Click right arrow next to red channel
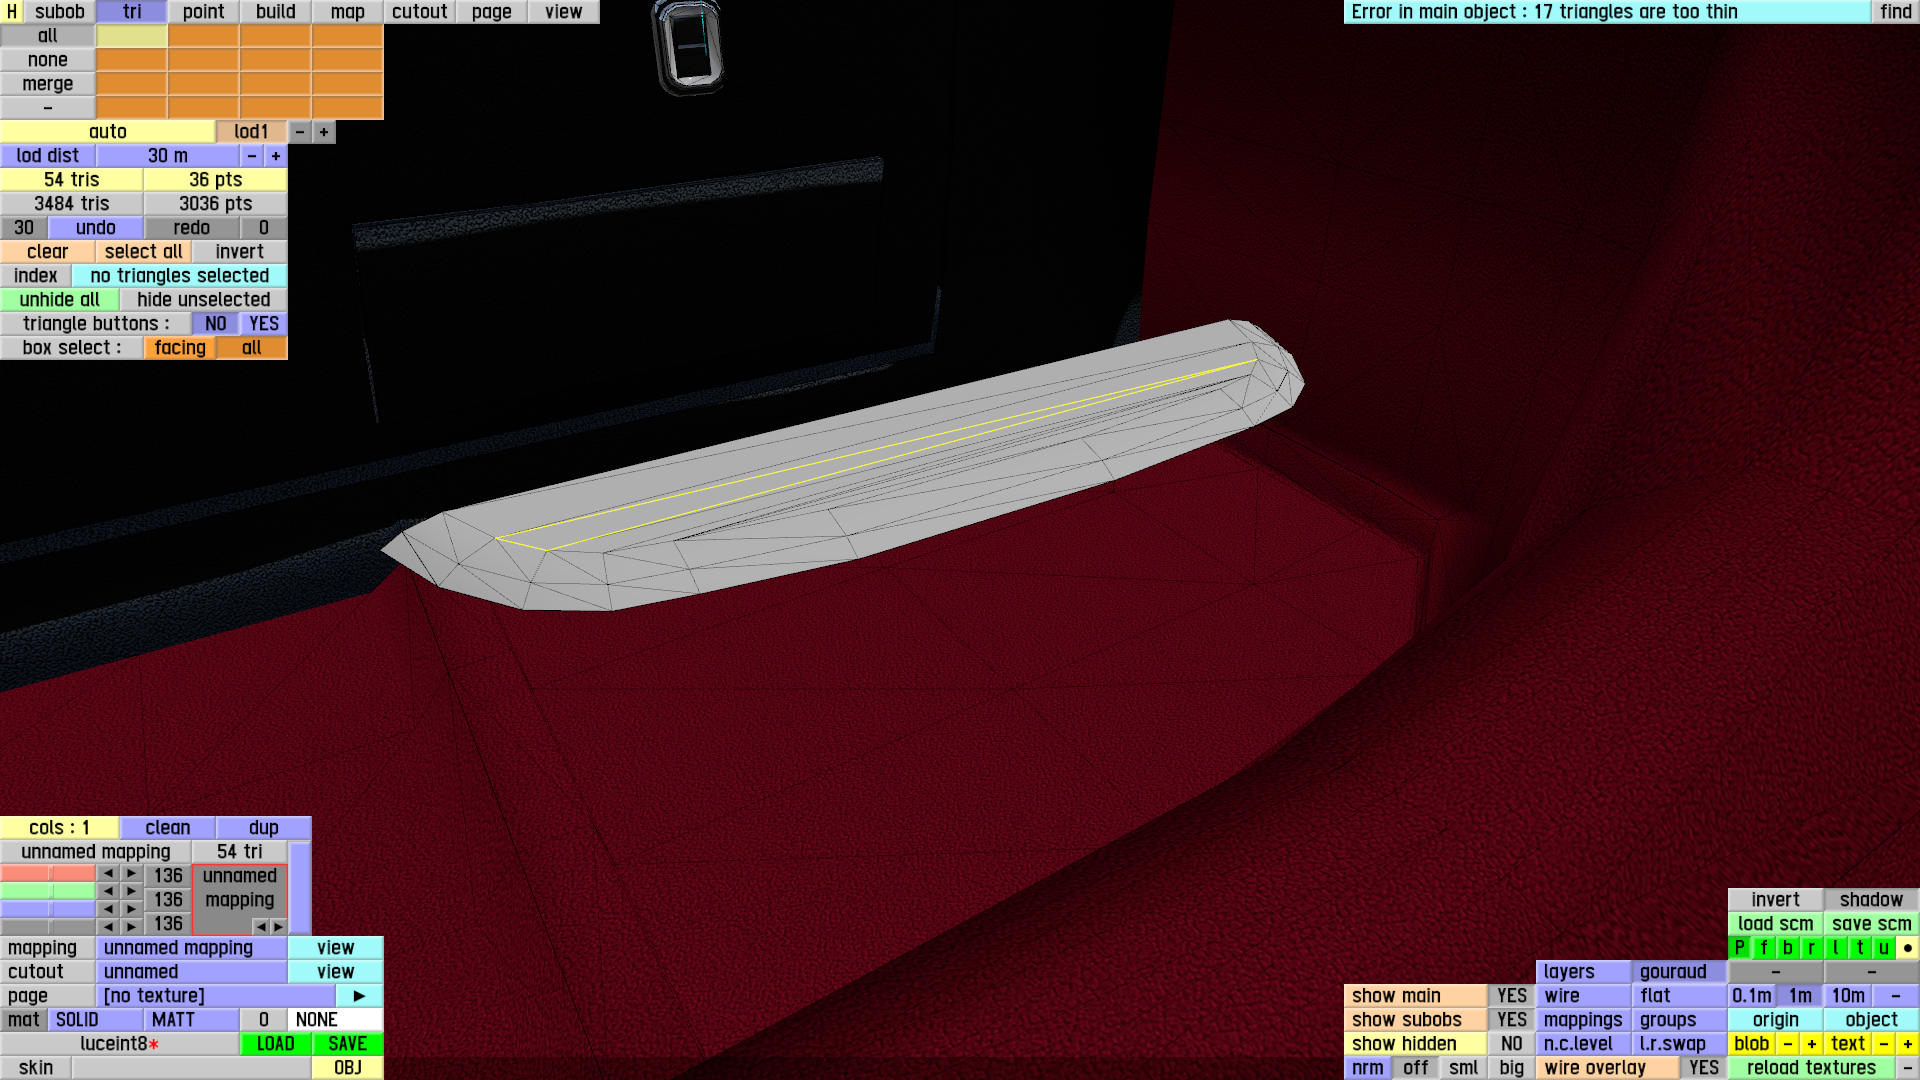 click(131, 874)
